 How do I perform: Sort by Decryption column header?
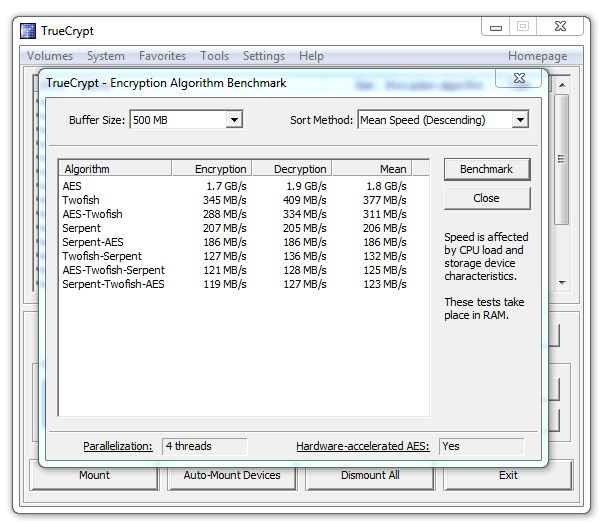pyautogui.click(x=292, y=169)
